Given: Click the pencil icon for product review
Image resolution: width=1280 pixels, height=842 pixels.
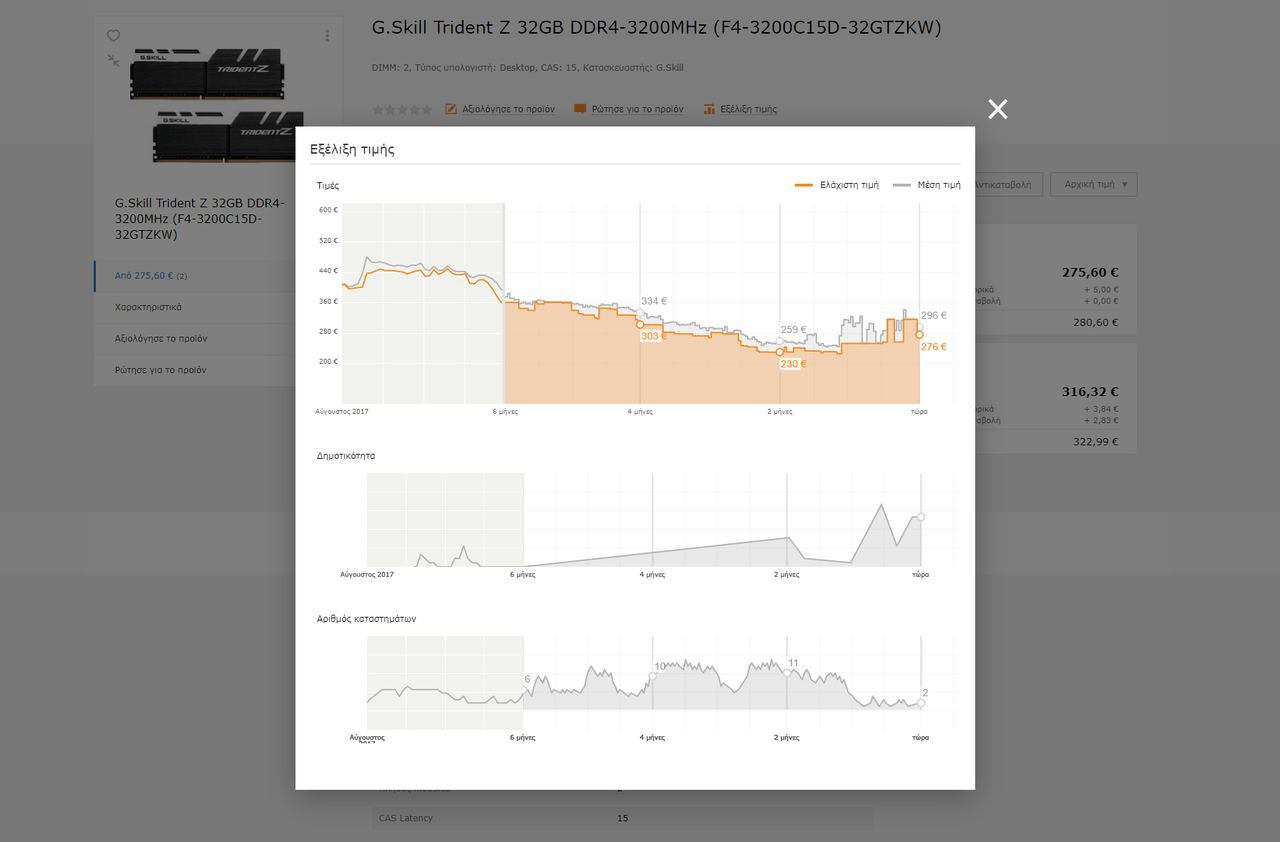Looking at the screenshot, I should (x=451, y=109).
